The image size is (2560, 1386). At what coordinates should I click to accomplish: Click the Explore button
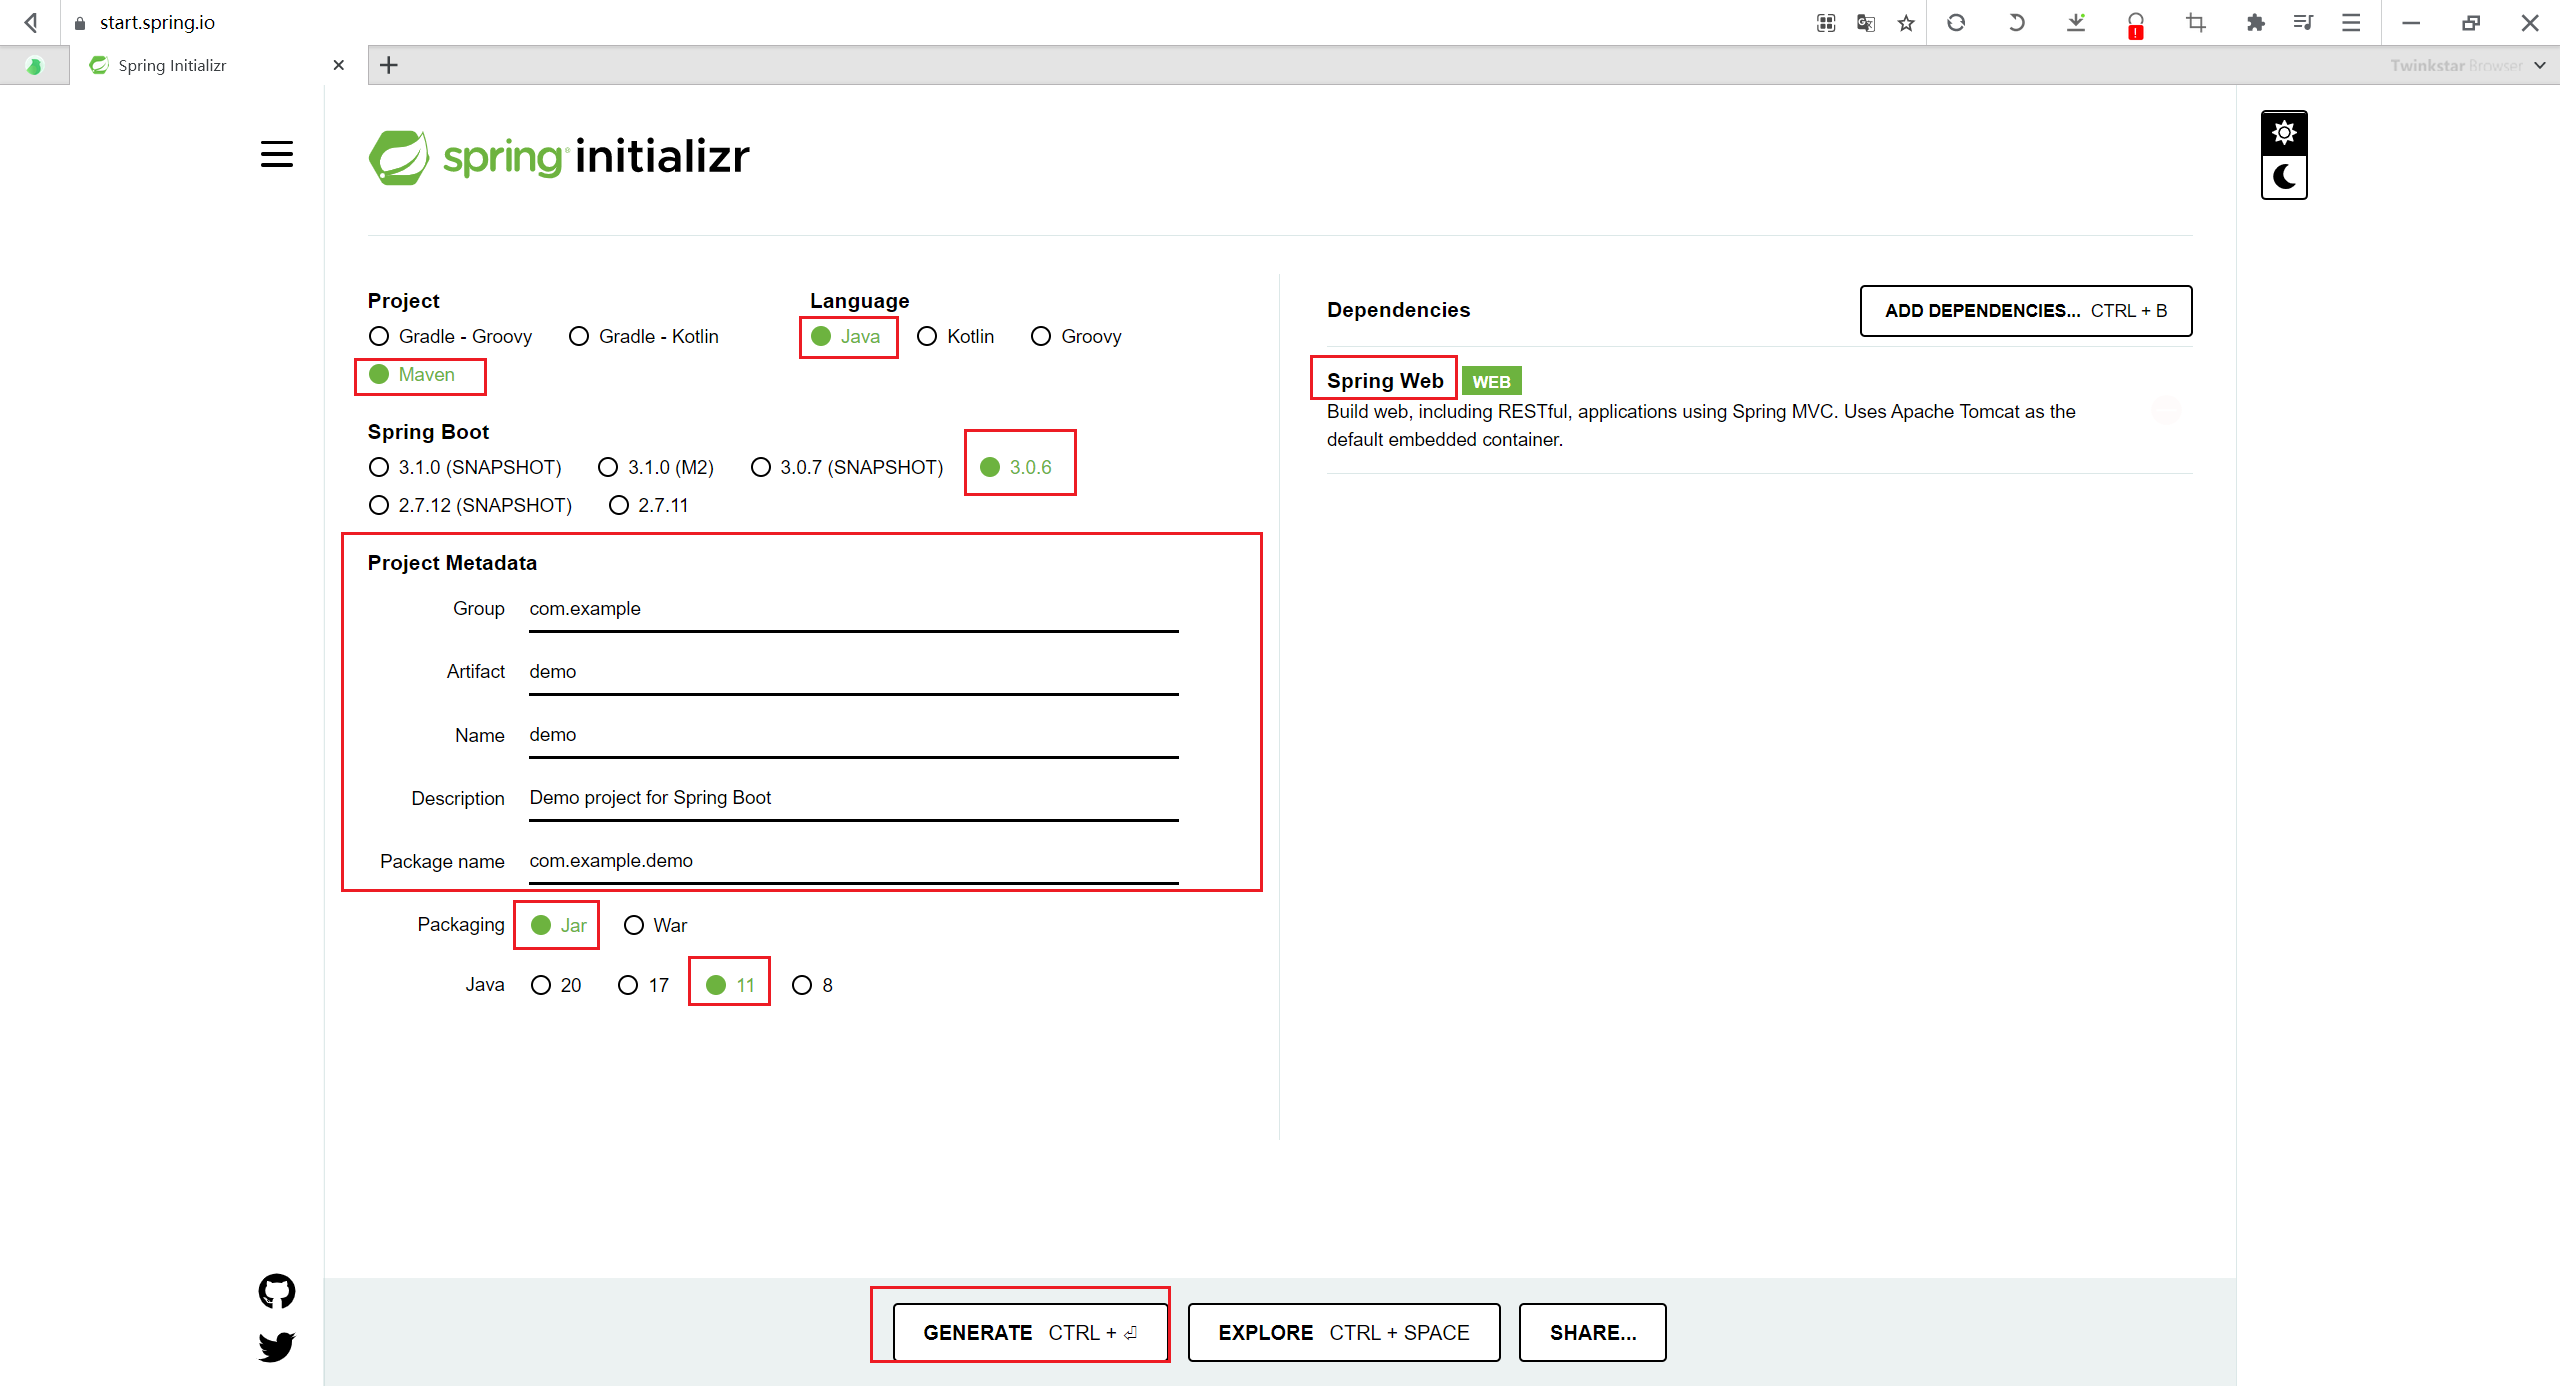point(1343,1332)
